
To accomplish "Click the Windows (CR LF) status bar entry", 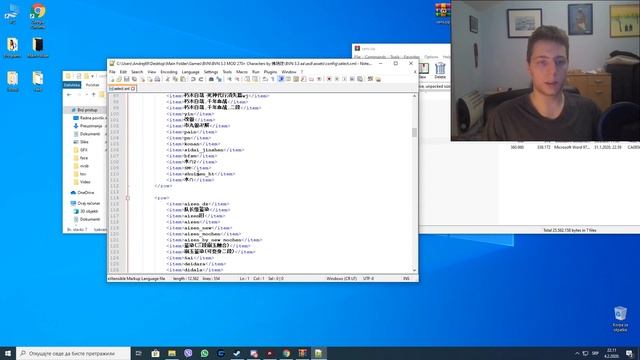I will click(x=342, y=278).
